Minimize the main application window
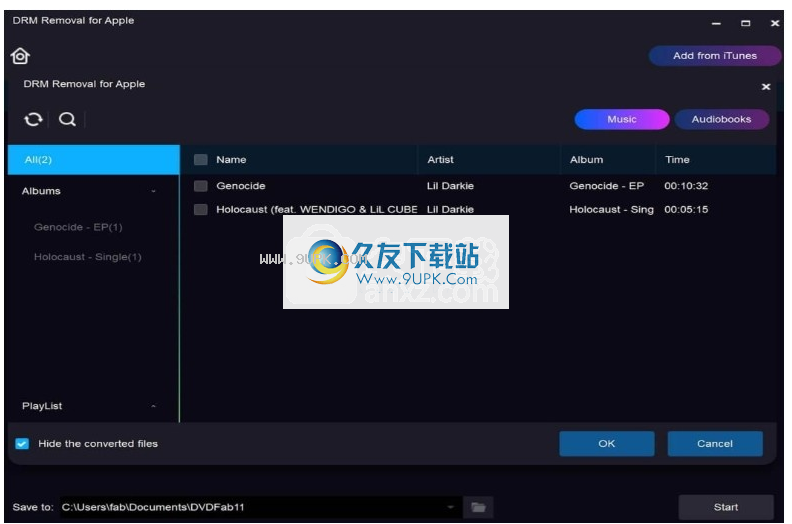Image resolution: width=792 pixels, height=524 pixels. [716, 23]
